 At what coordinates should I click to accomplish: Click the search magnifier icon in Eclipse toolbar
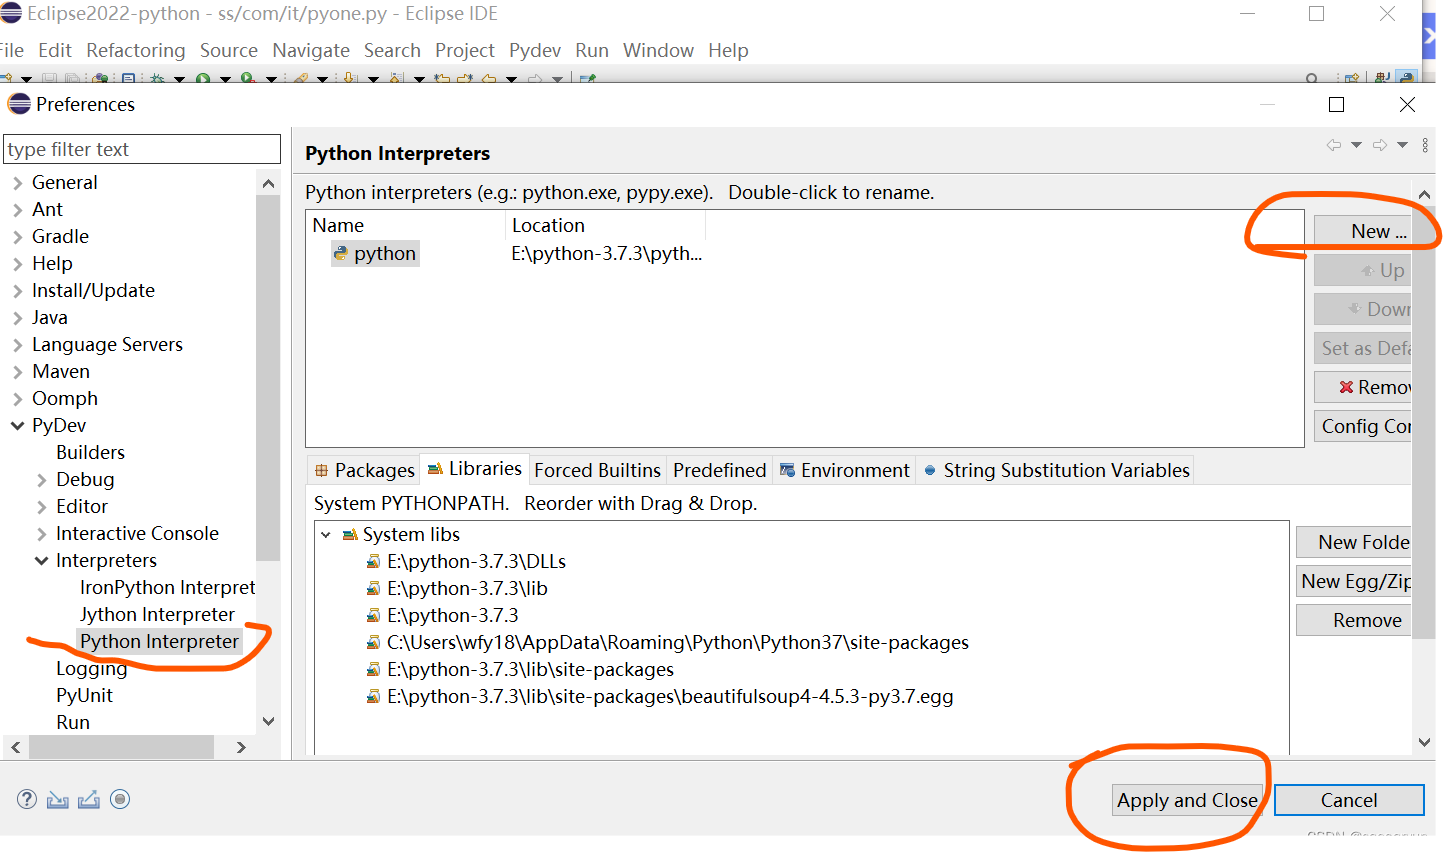(1312, 78)
